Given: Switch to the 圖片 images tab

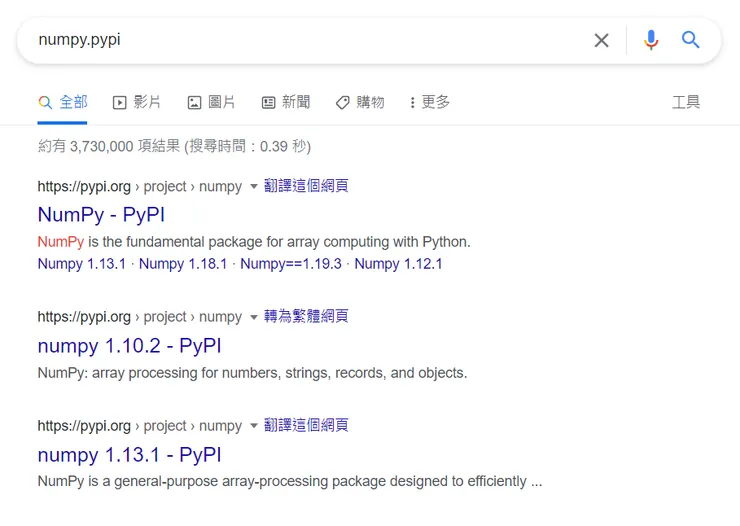Looking at the screenshot, I should tap(211, 102).
